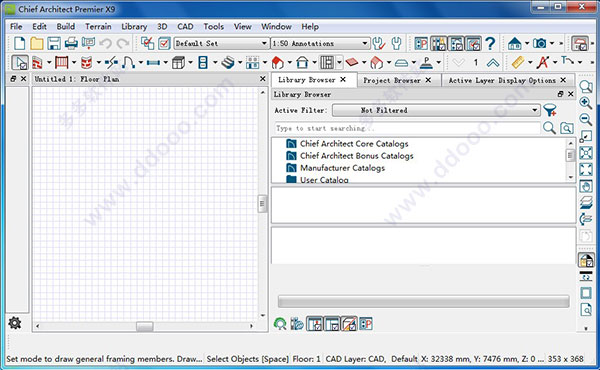Print using the printer icon
The height and width of the screenshot is (370, 600).
pos(71,44)
